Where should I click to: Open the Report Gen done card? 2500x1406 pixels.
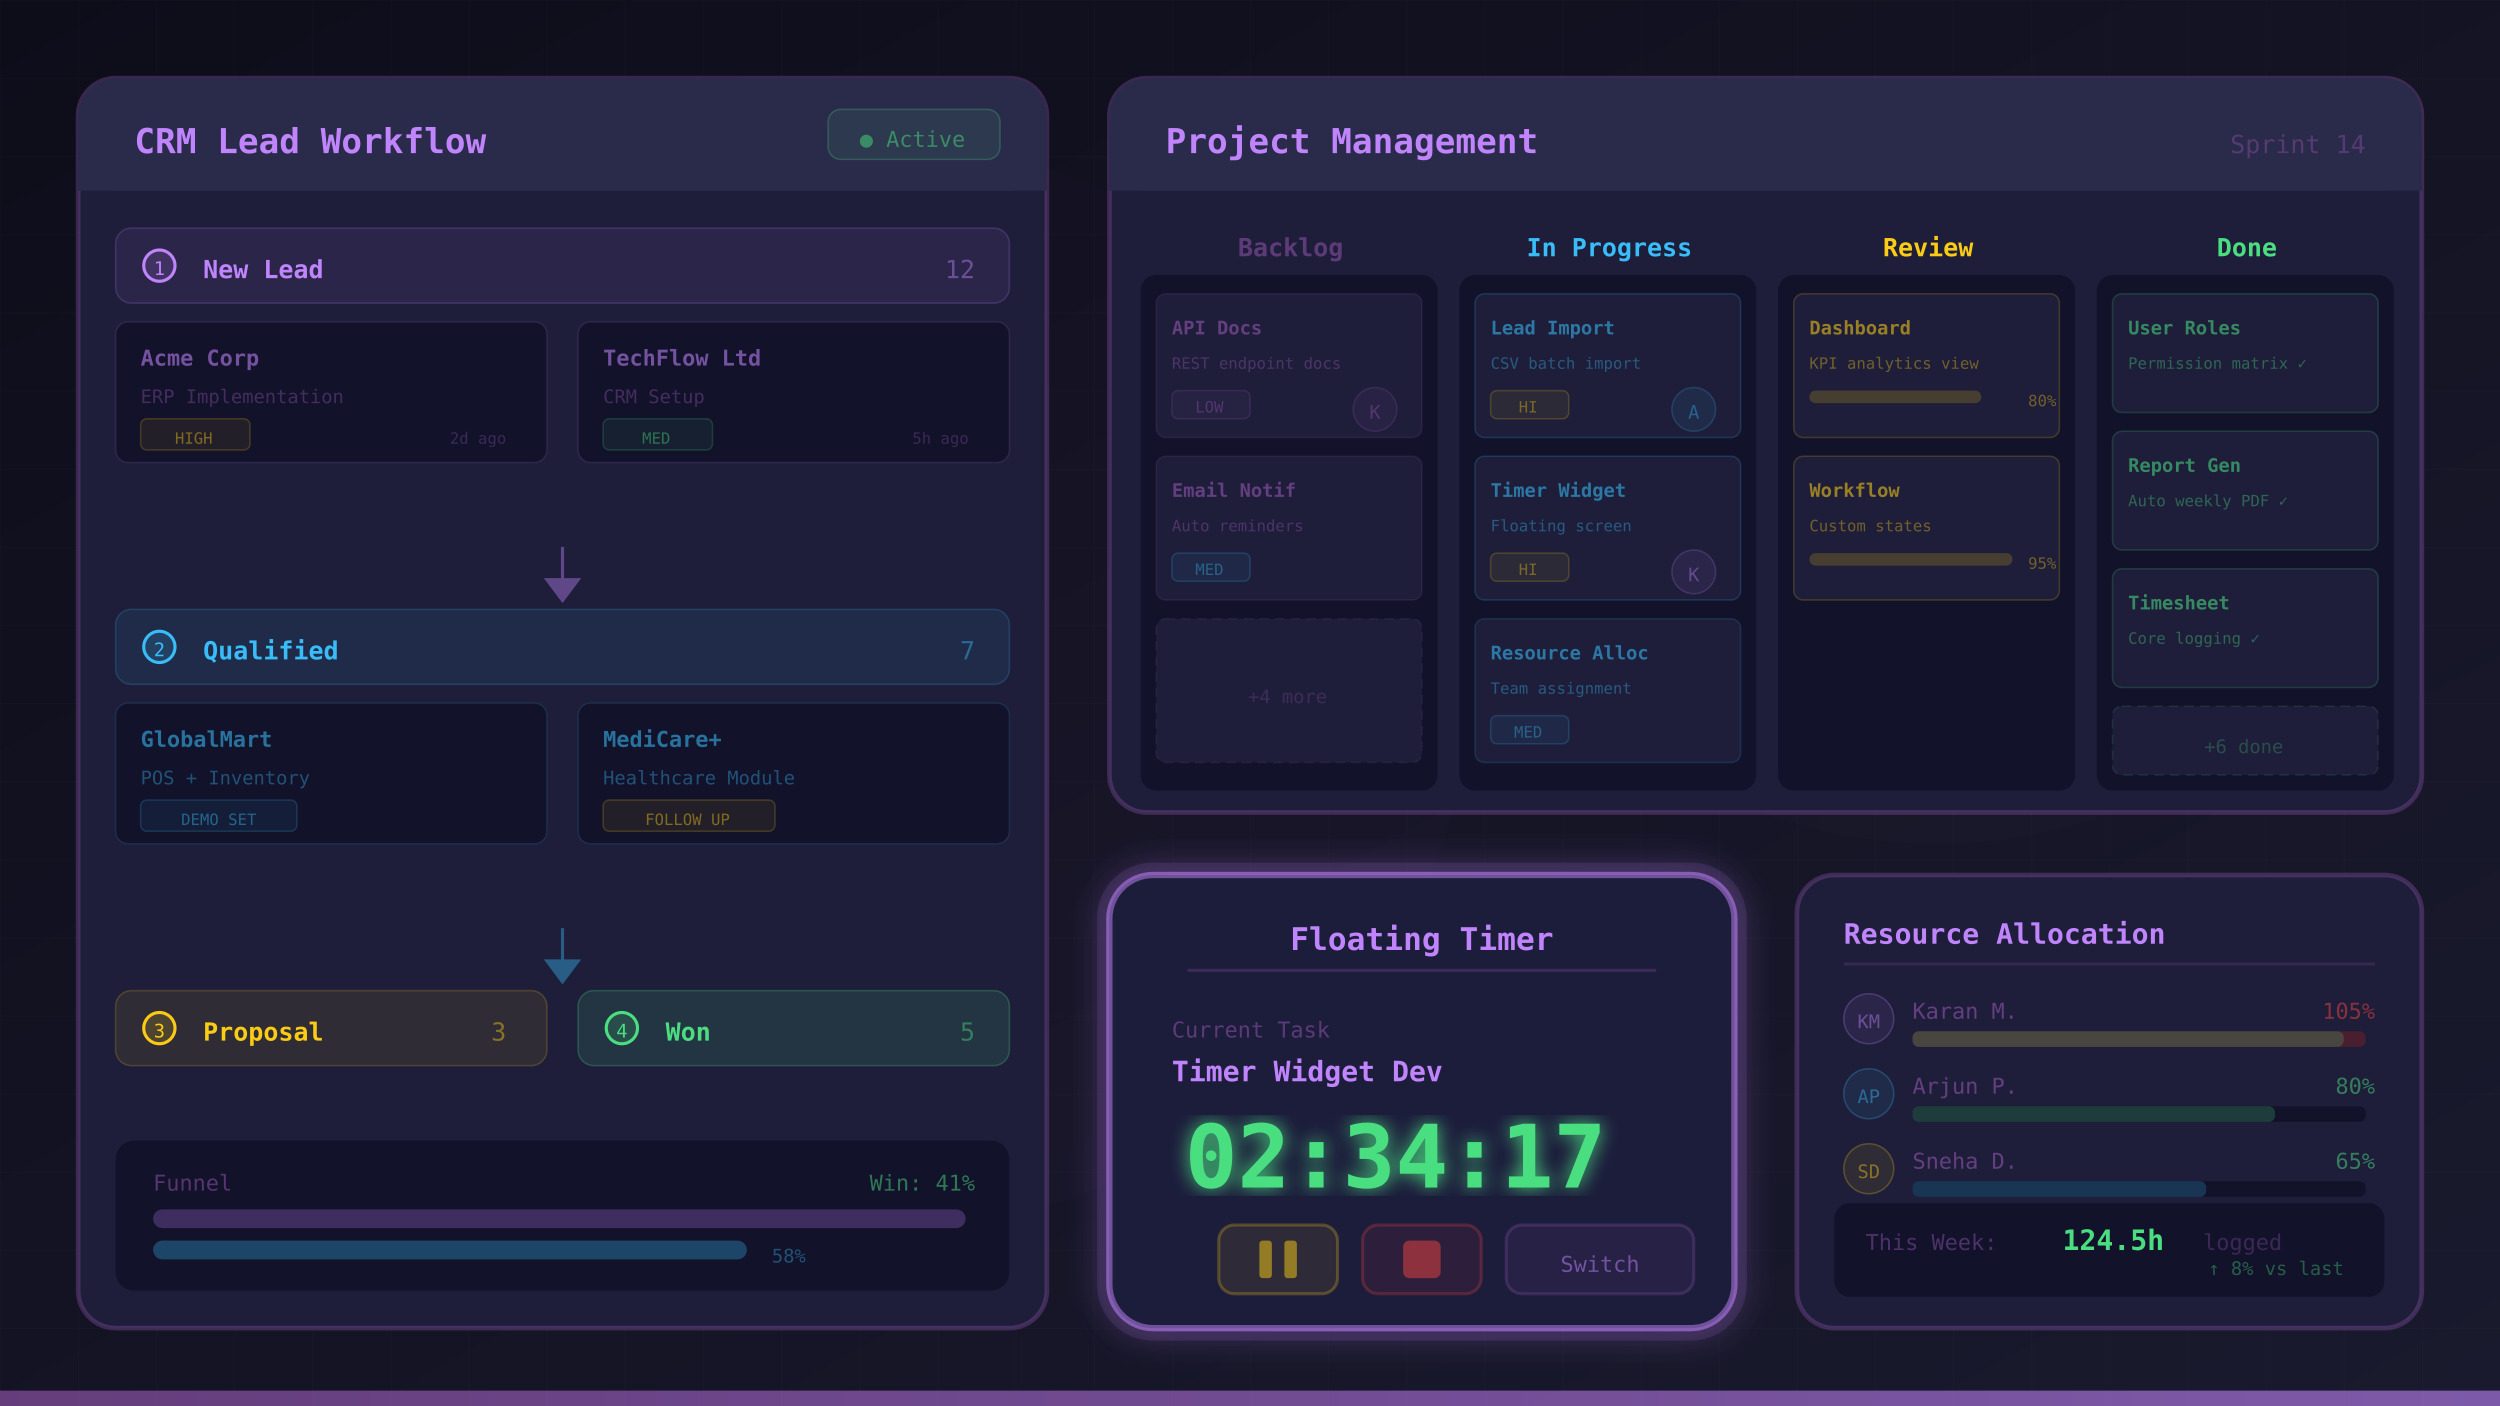(x=2244, y=491)
